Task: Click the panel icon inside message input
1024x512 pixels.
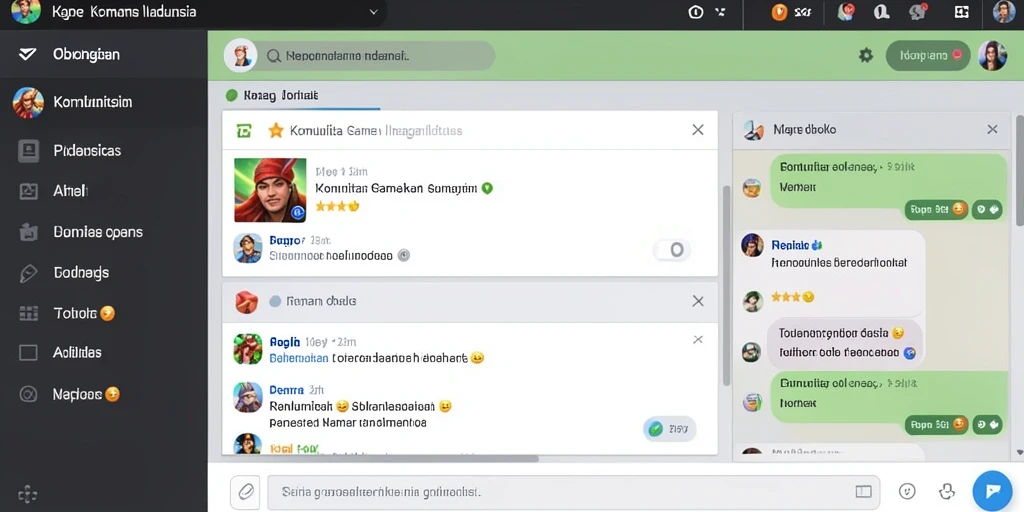Action: [x=863, y=492]
